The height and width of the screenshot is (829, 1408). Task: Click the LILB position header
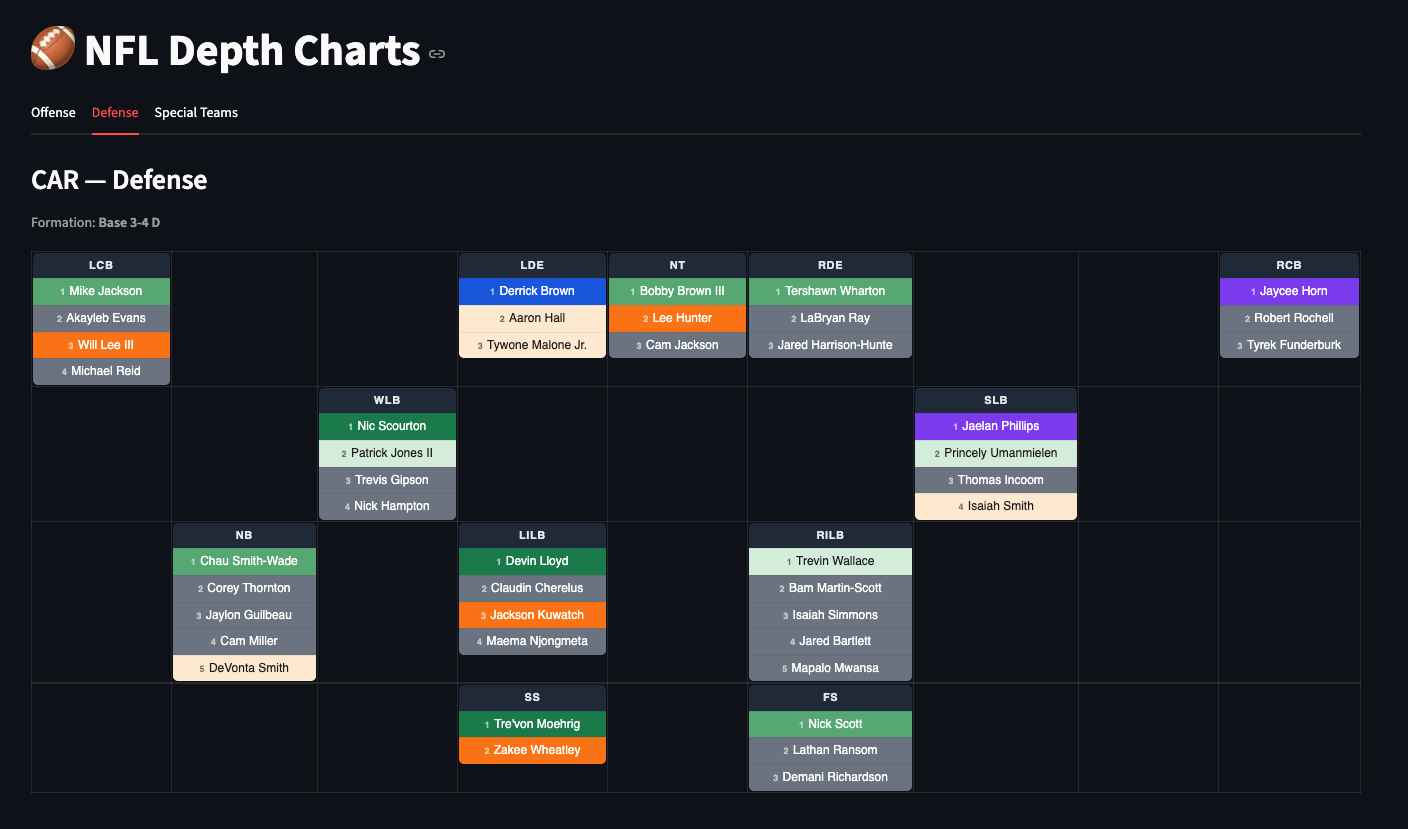pyautogui.click(x=532, y=535)
